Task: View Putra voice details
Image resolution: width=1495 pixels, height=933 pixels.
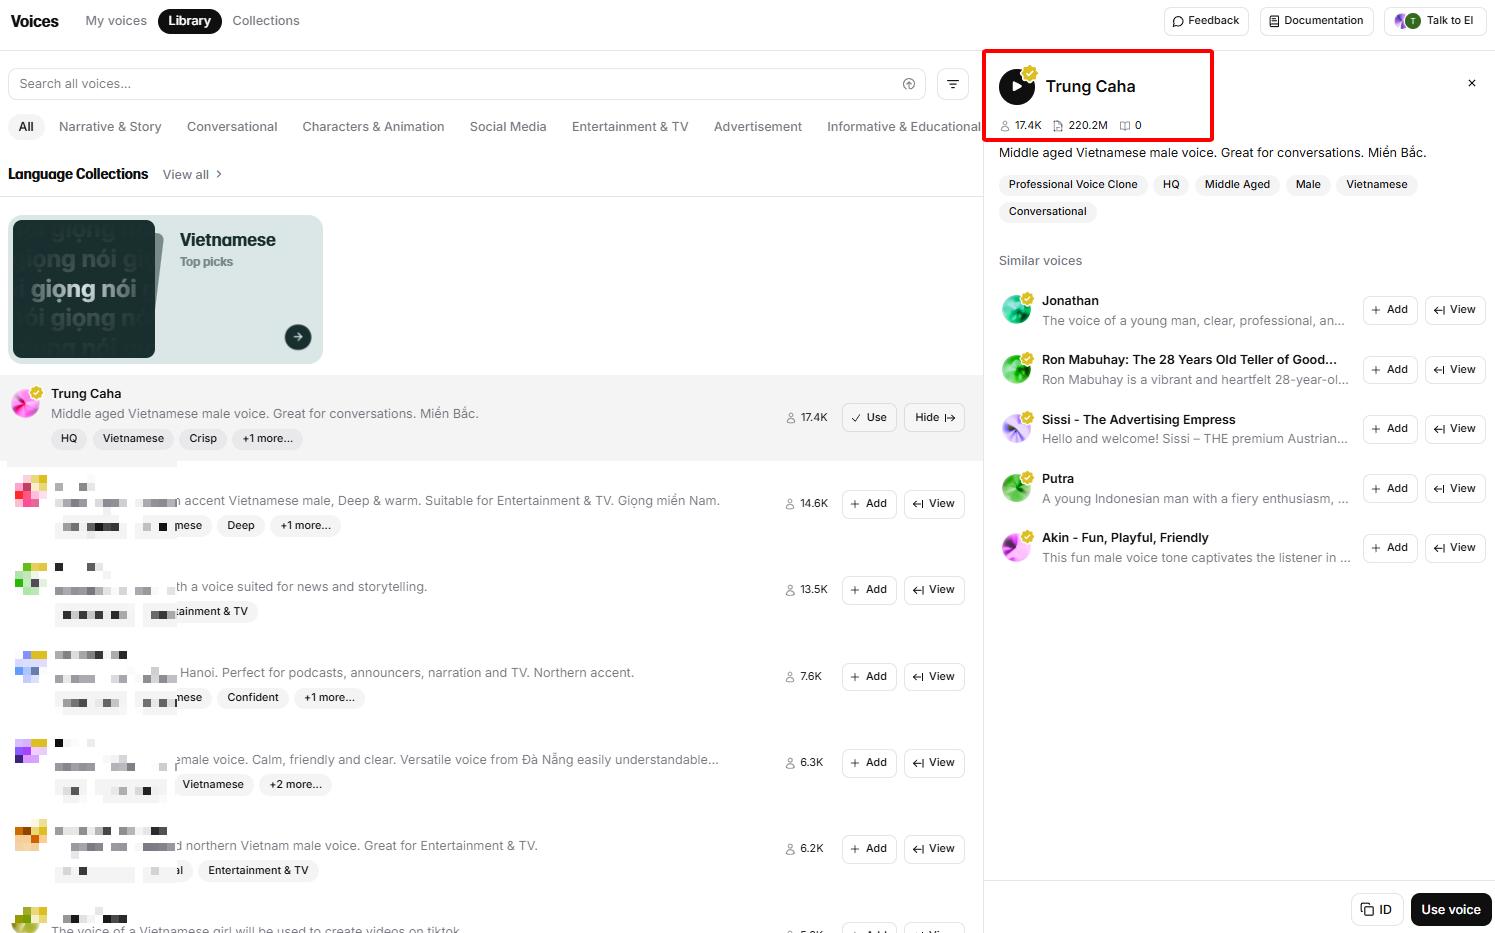Action: [x=1455, y=489]
